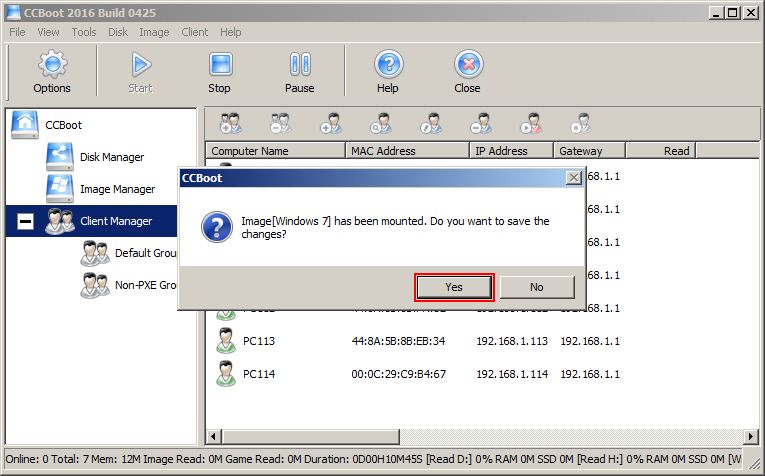
Task: Click Yes to save changes
Action: coord(454,287)
